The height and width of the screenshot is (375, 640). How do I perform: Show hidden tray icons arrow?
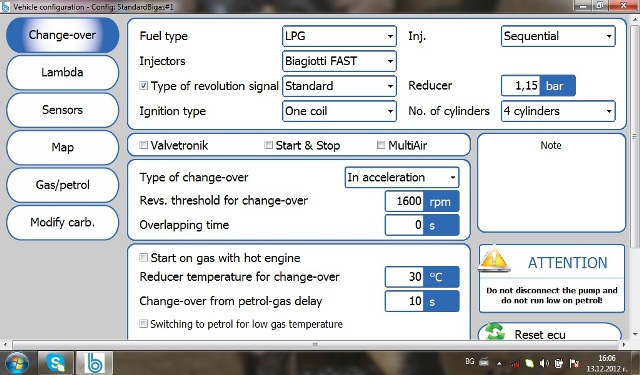[499, 363]
